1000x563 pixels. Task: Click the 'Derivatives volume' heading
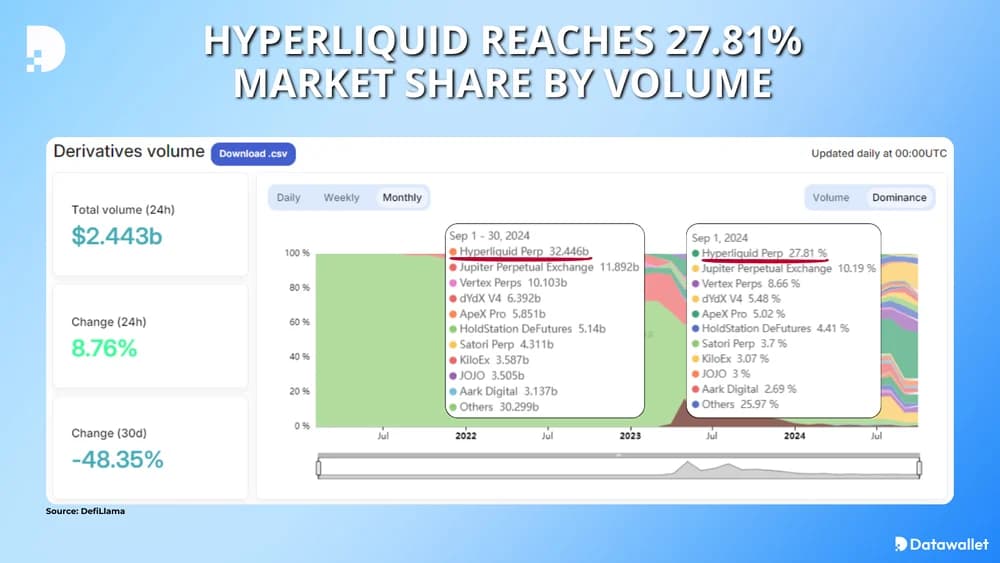click(129, 152)
